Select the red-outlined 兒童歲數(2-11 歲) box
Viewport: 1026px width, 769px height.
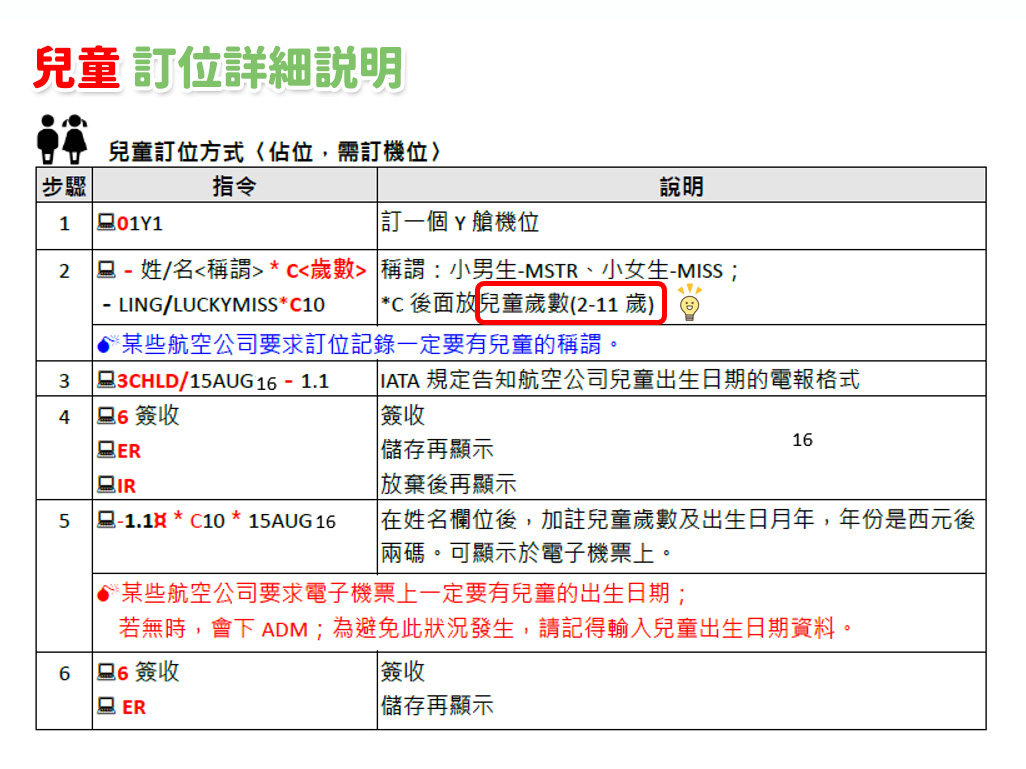(569, 304)
